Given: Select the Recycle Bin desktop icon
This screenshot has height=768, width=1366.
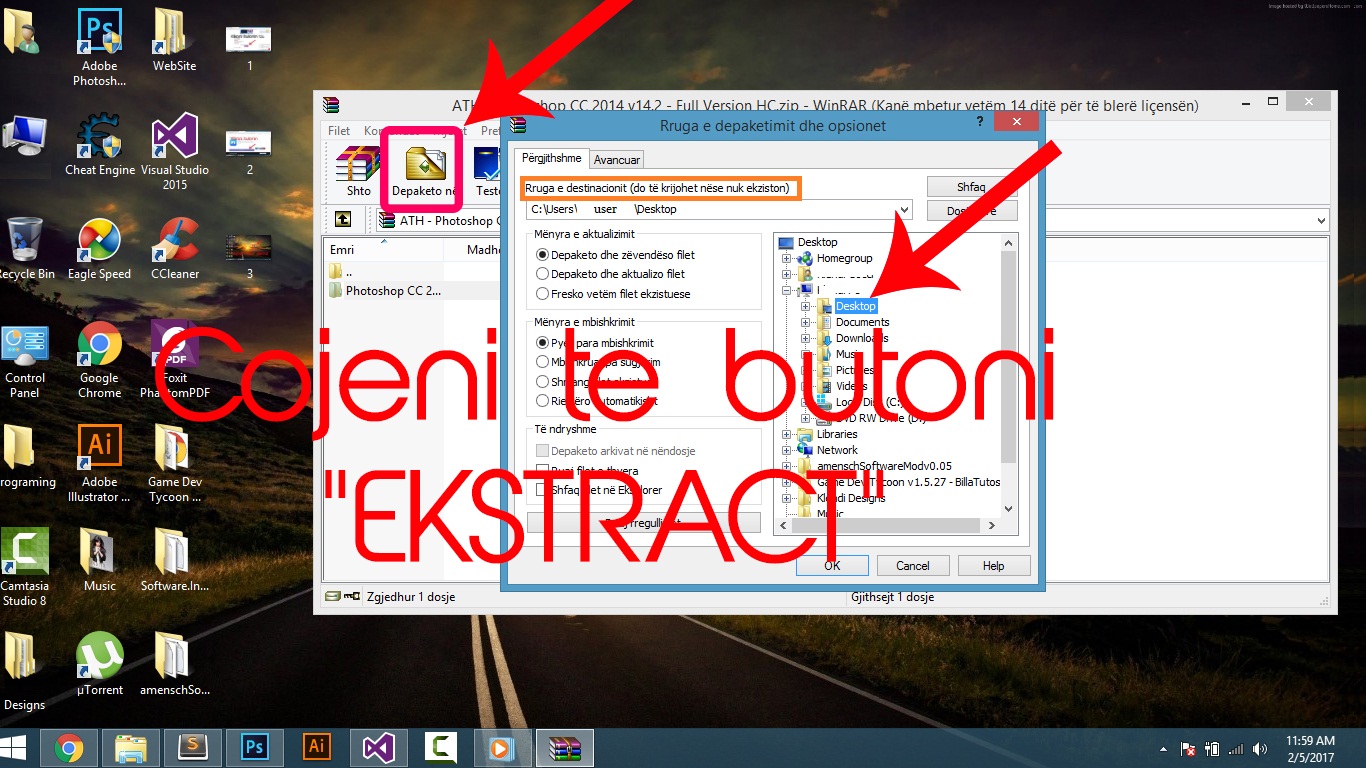Looking at the screenshot, I should click(25, 249).
